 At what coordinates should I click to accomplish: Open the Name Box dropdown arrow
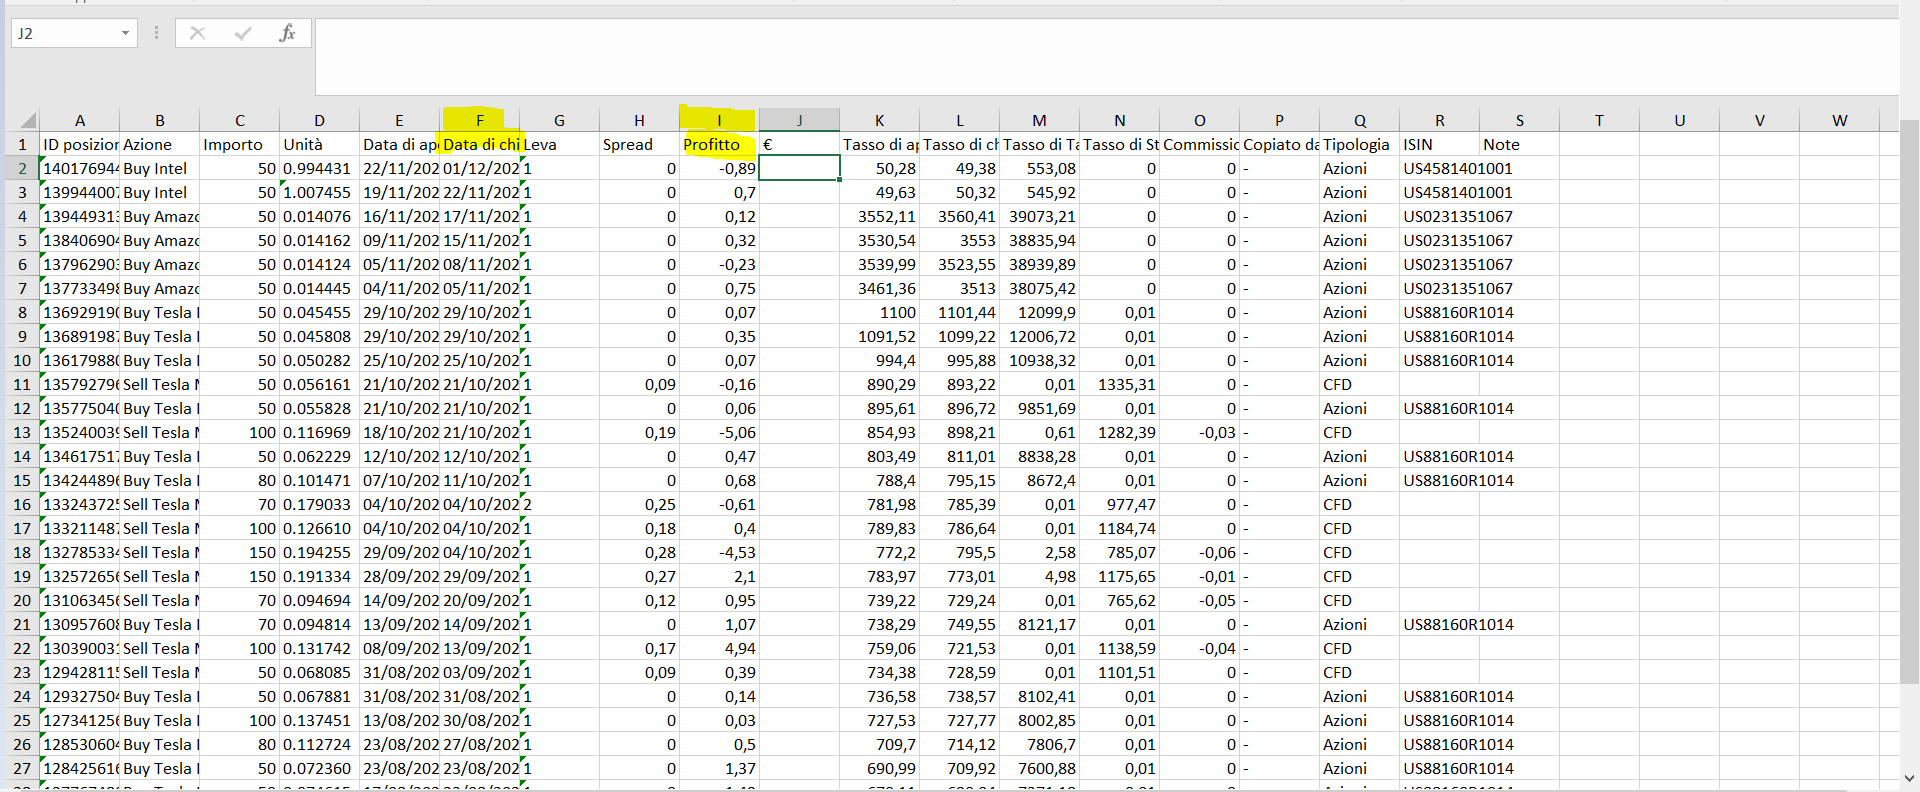[125, 33]
